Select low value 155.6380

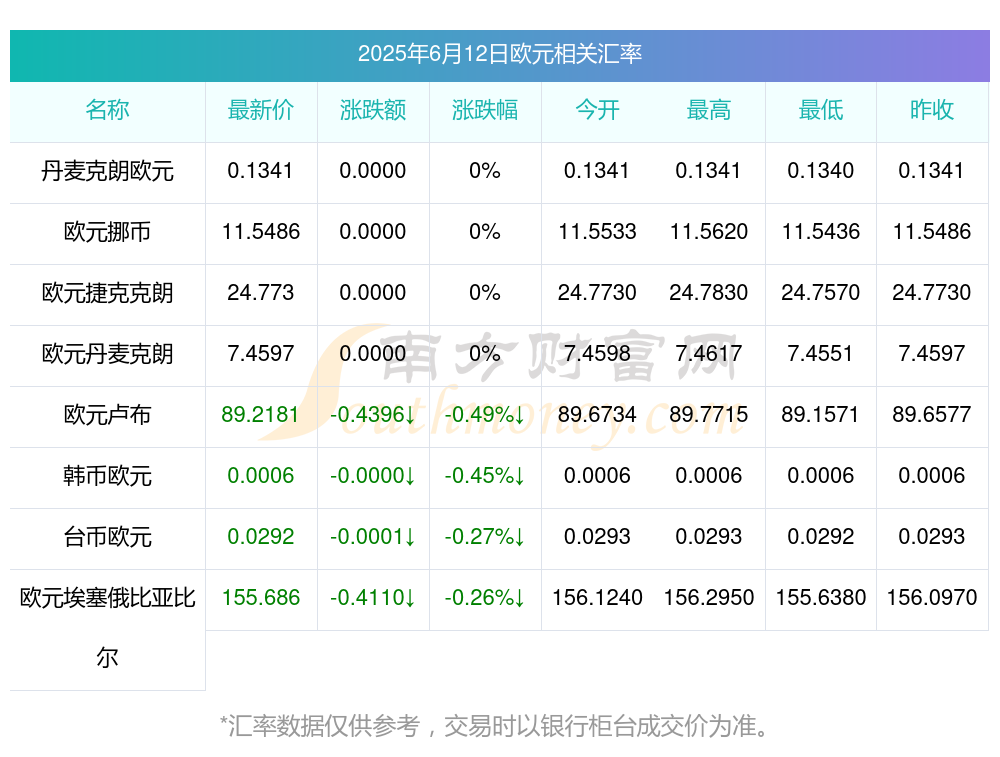point(821,598)
